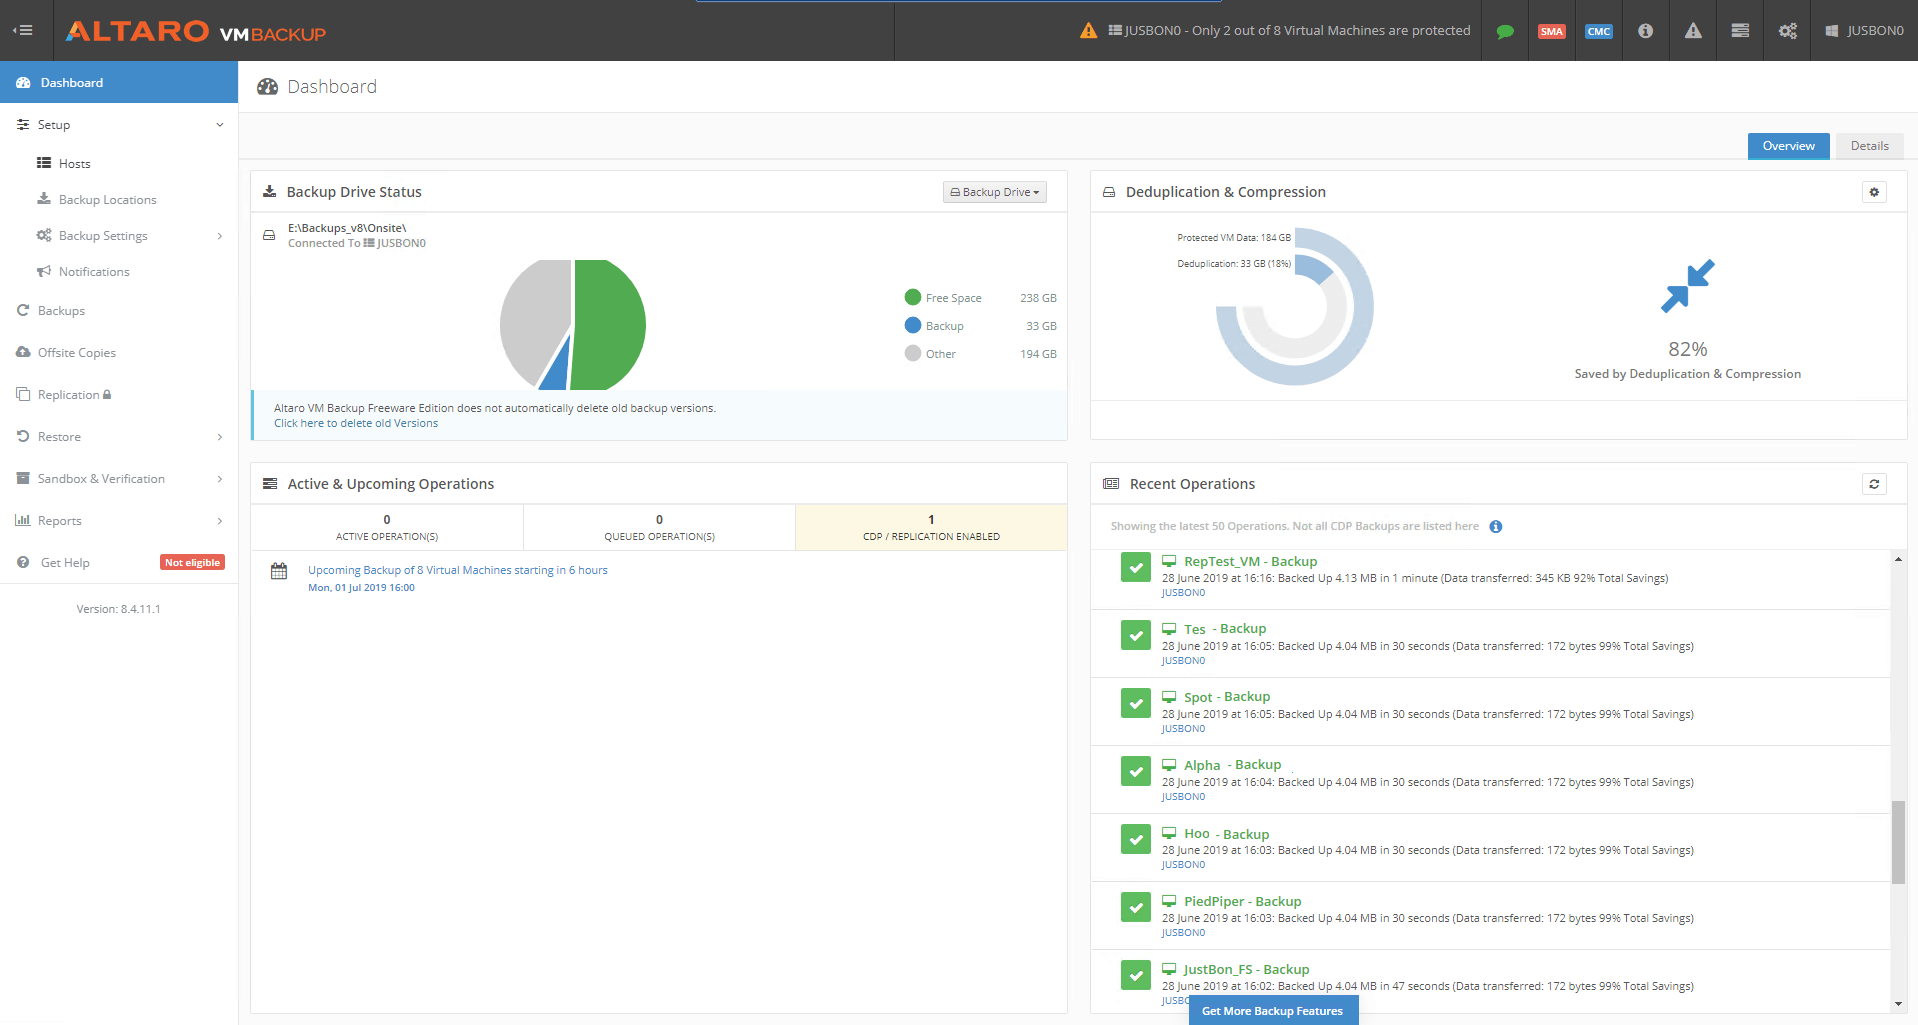Open the alerts triangle icon in header
This screenshot has width=1918, height=1025.
tap(1692, 31)
